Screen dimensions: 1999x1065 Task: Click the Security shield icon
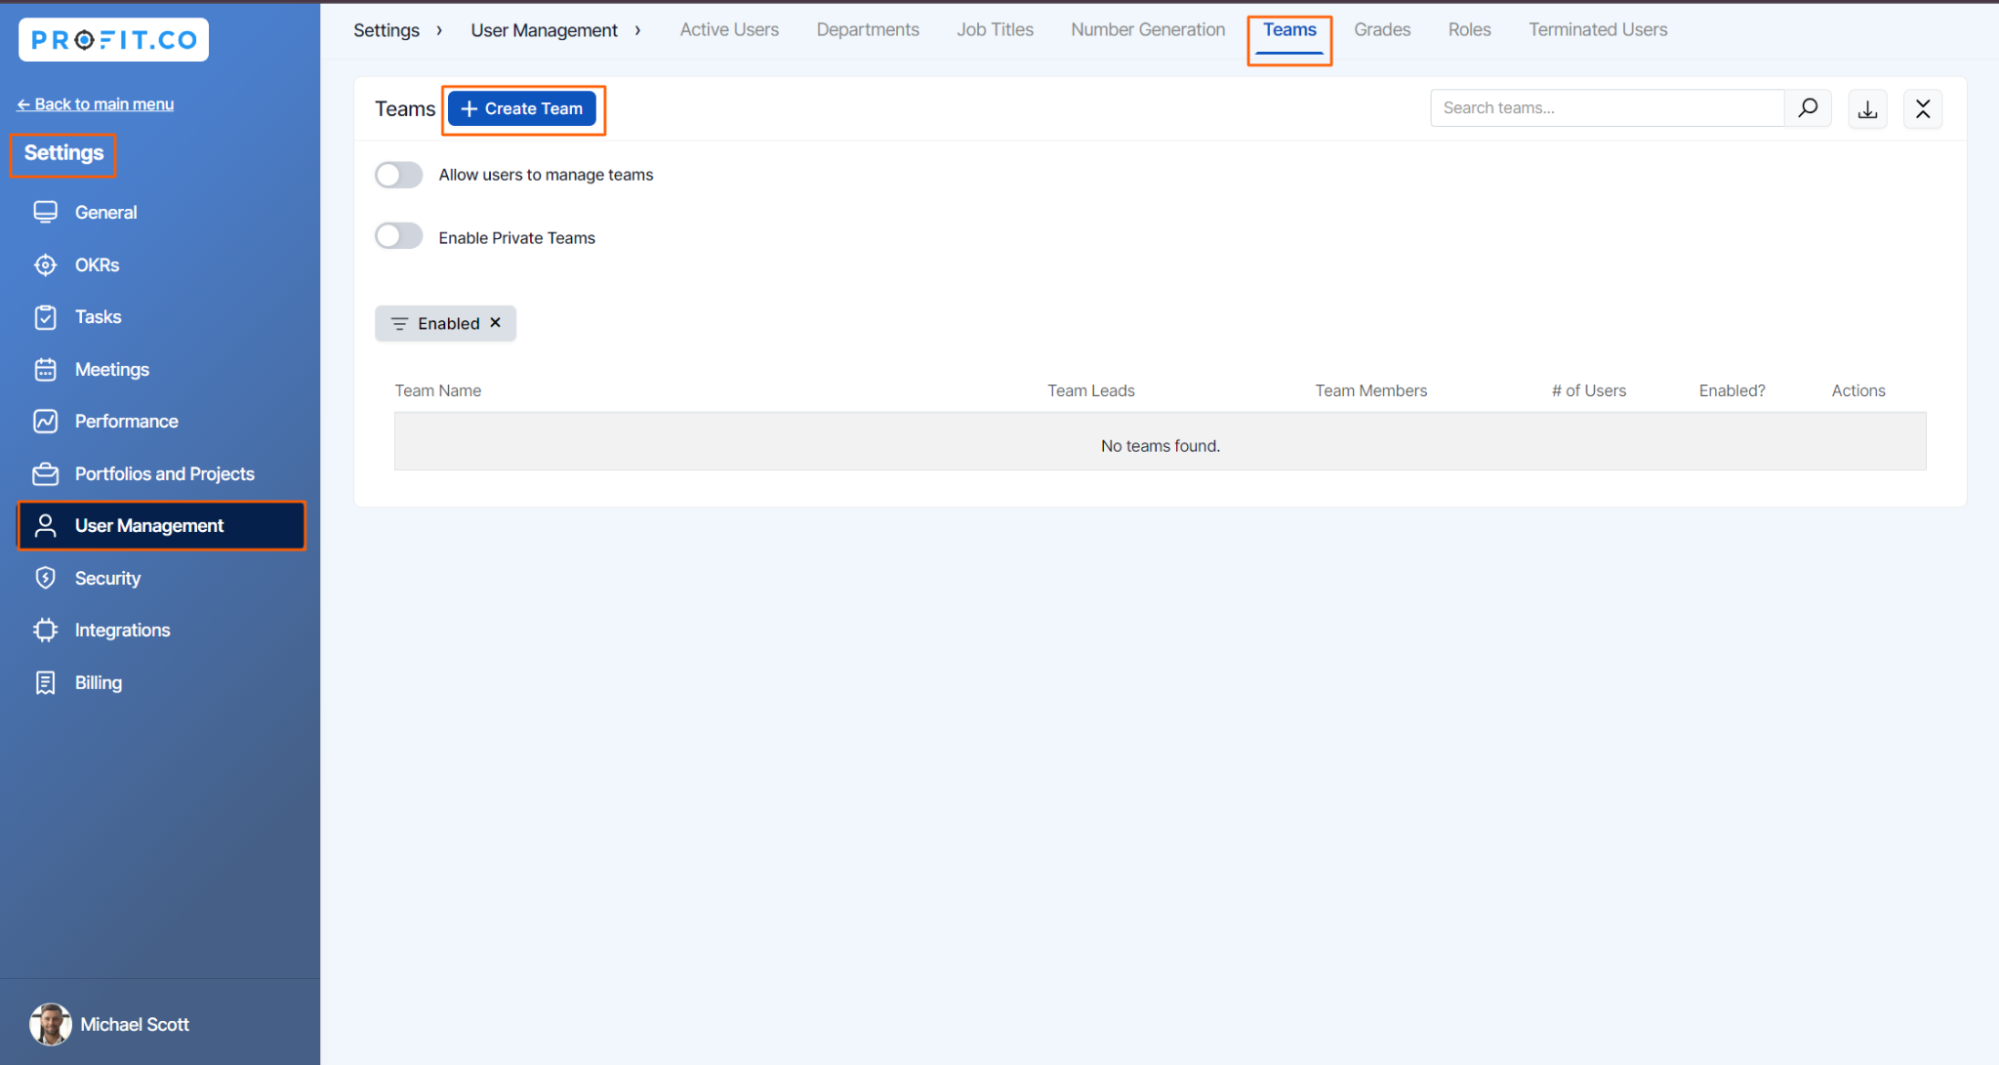(x=45, y=578)
